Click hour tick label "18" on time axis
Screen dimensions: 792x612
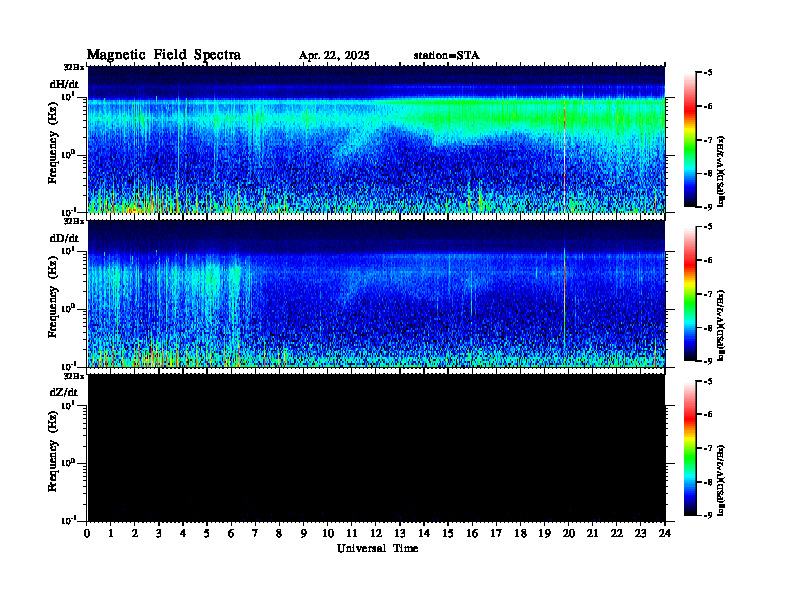click(x=520, y=533)
